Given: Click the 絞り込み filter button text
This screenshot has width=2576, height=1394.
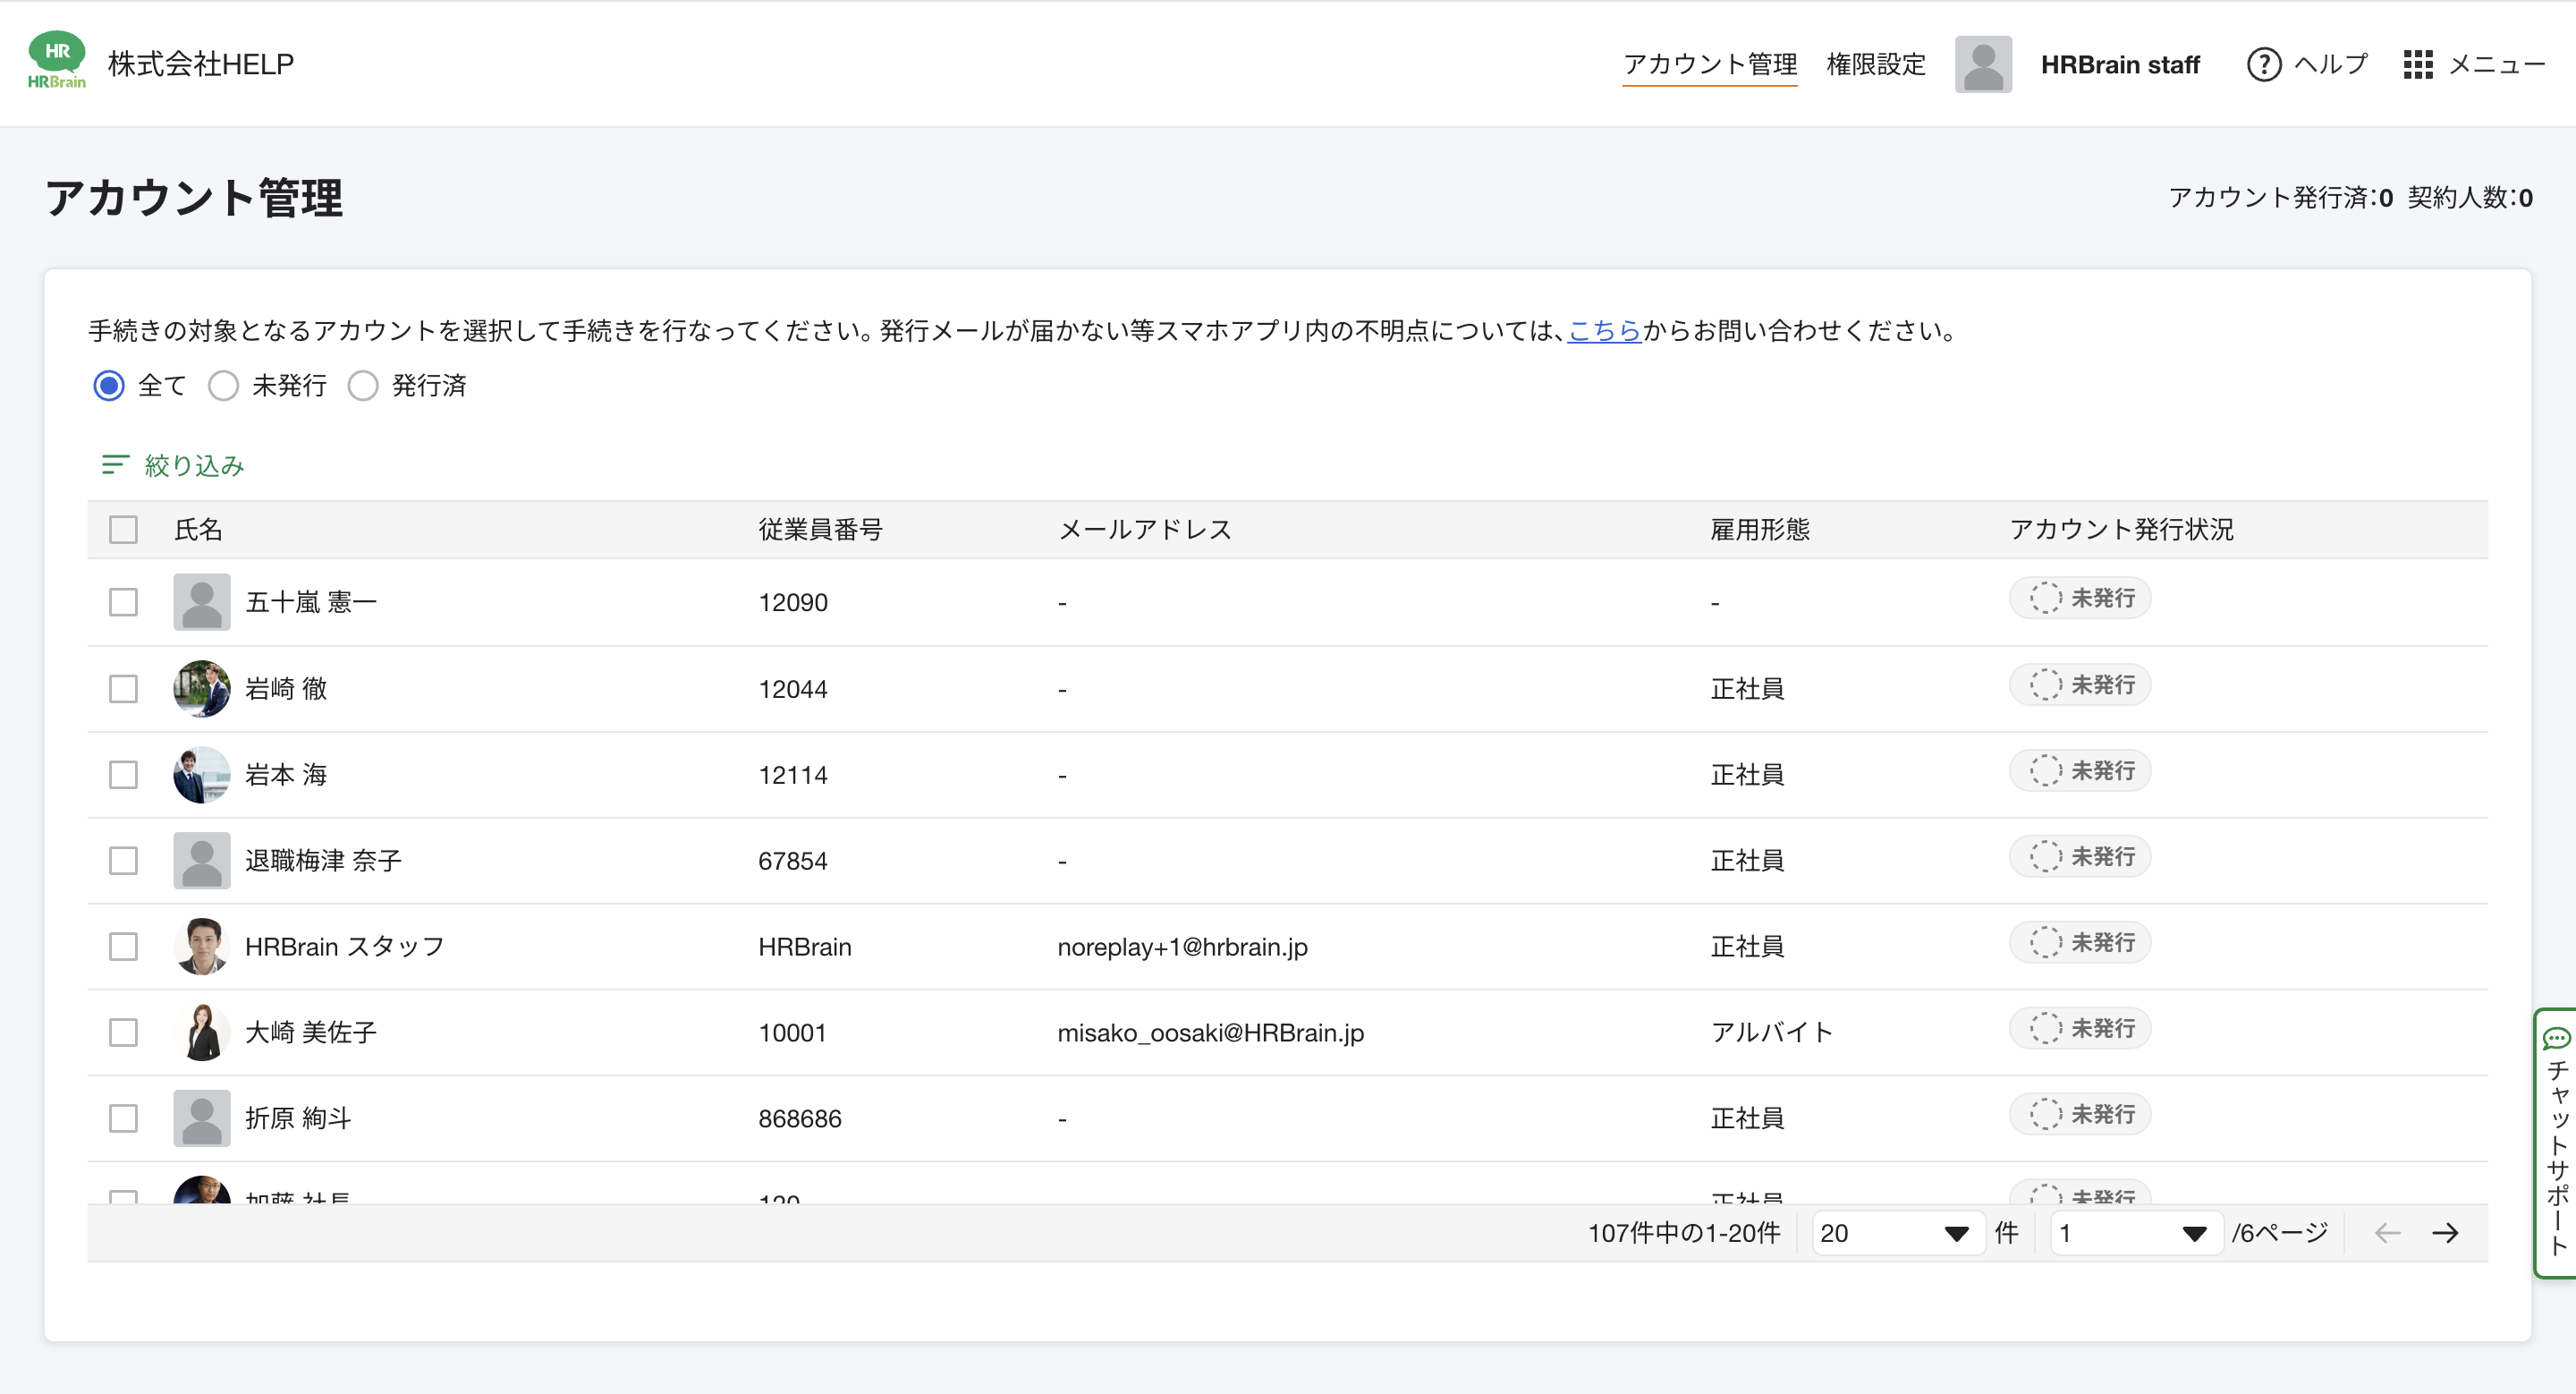Looking at the screenshot, I should tap(194, 465).
